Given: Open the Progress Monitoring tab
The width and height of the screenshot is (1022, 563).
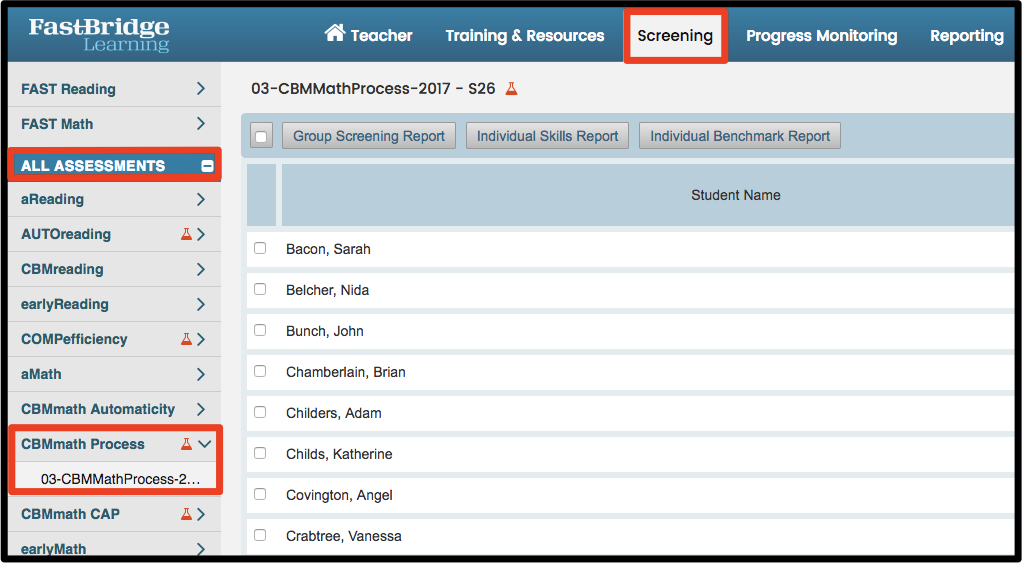Looking at the screenshot, I should click(x=821, y=35).
